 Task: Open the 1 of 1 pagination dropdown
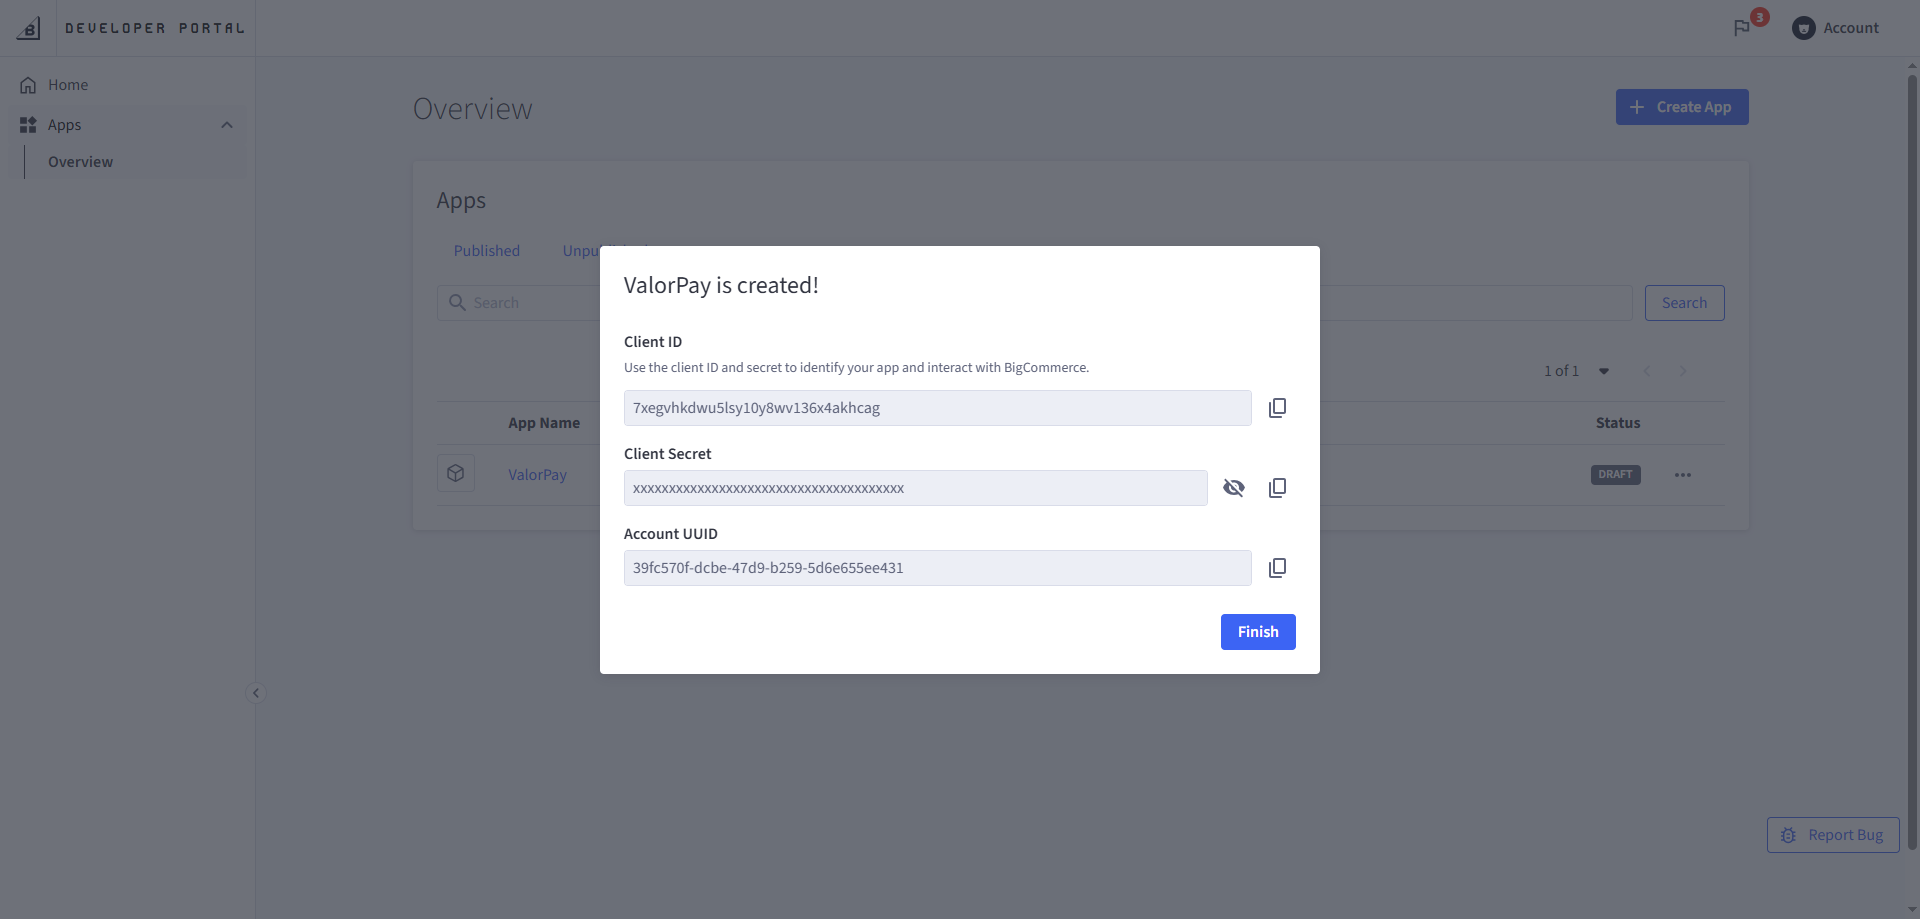pos(1604,371)
